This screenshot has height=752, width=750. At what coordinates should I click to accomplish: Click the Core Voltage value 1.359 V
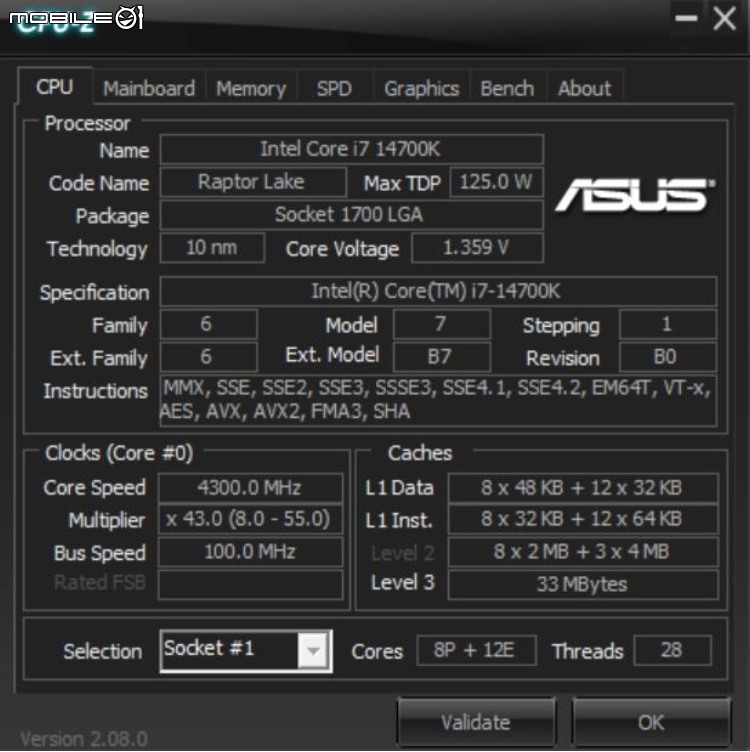477,247
